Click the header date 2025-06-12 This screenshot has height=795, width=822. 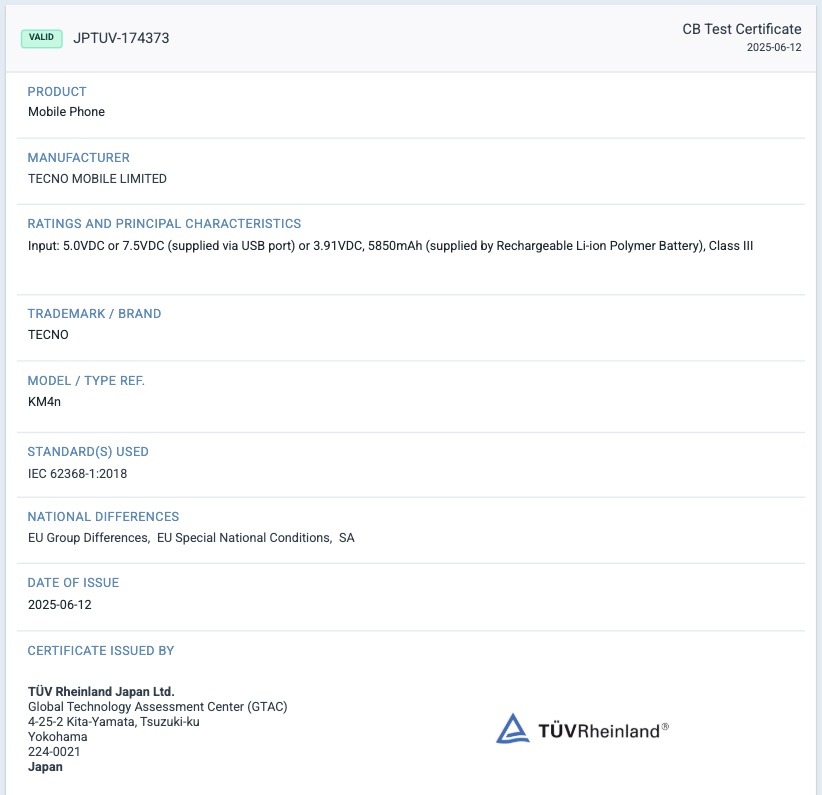tap(774, 47)
